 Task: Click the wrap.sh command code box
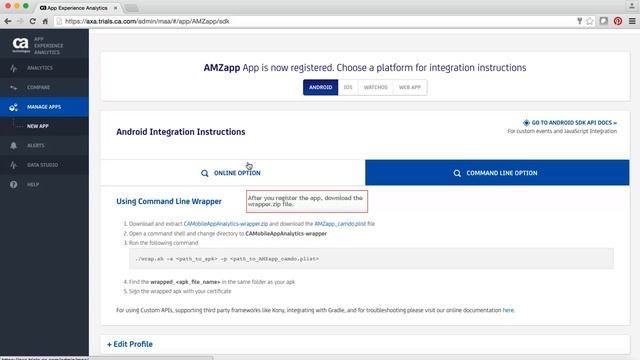click(371, 259)
